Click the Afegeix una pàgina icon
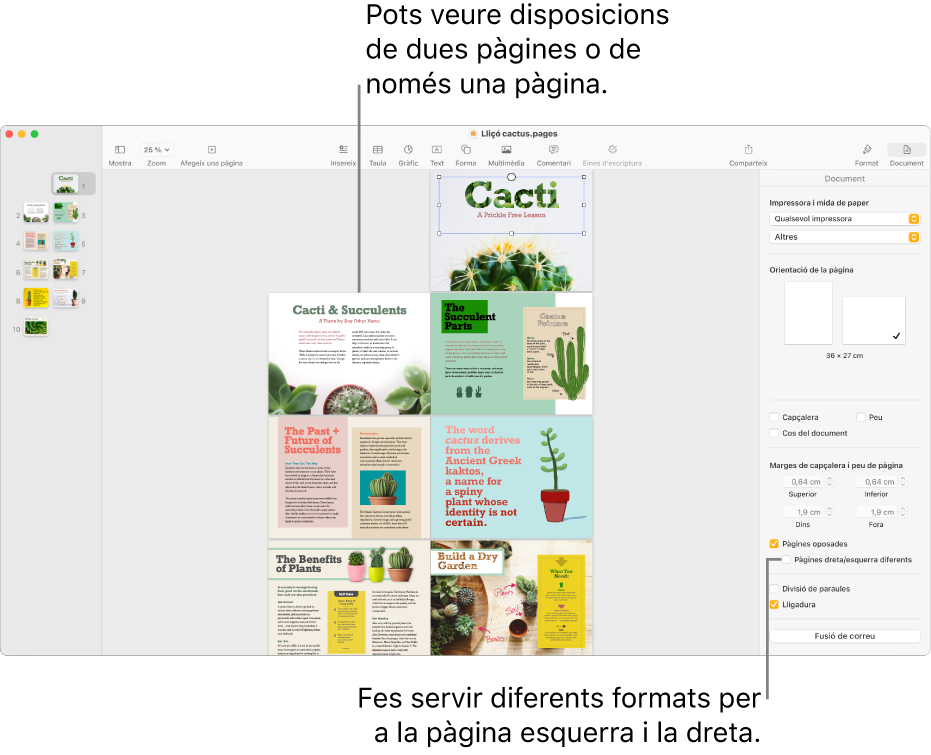931x755 pixels. 212,150
